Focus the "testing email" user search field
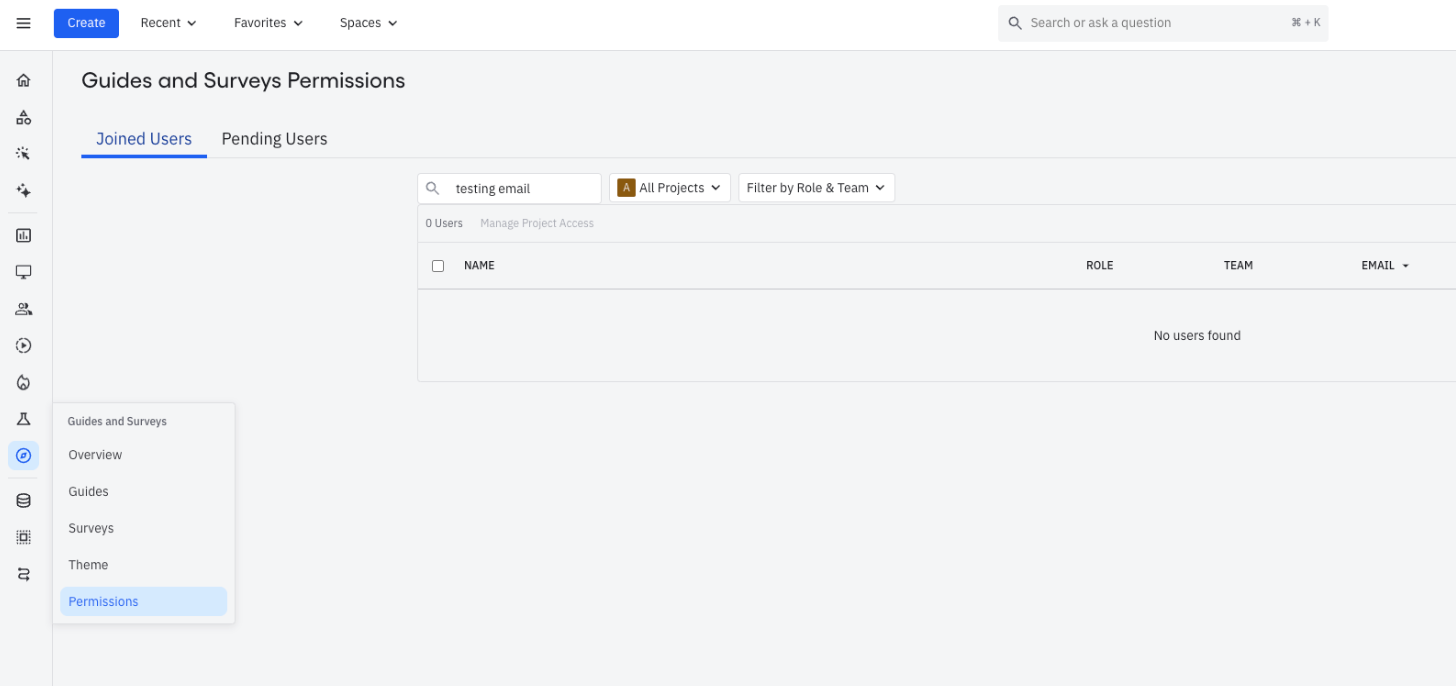The height and width of the screenshot is (686, 1456). 510,188
